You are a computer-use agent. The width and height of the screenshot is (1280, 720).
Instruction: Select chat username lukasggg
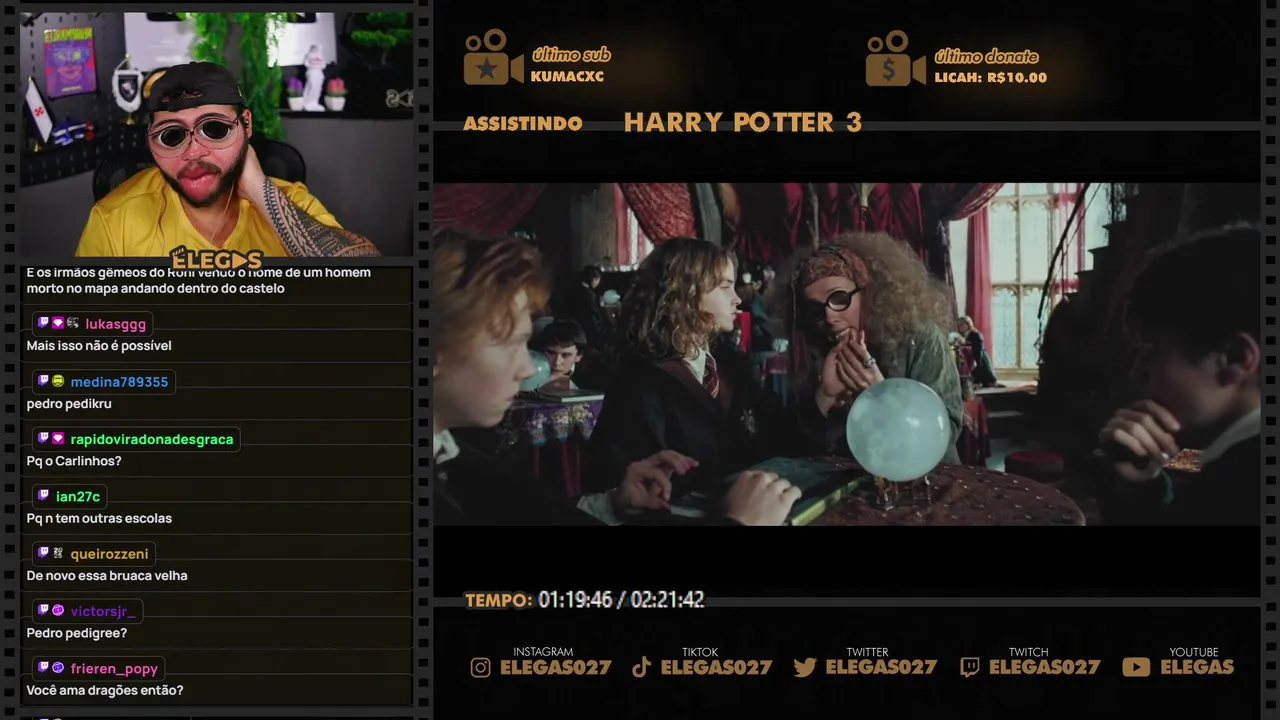coord(116,324)
